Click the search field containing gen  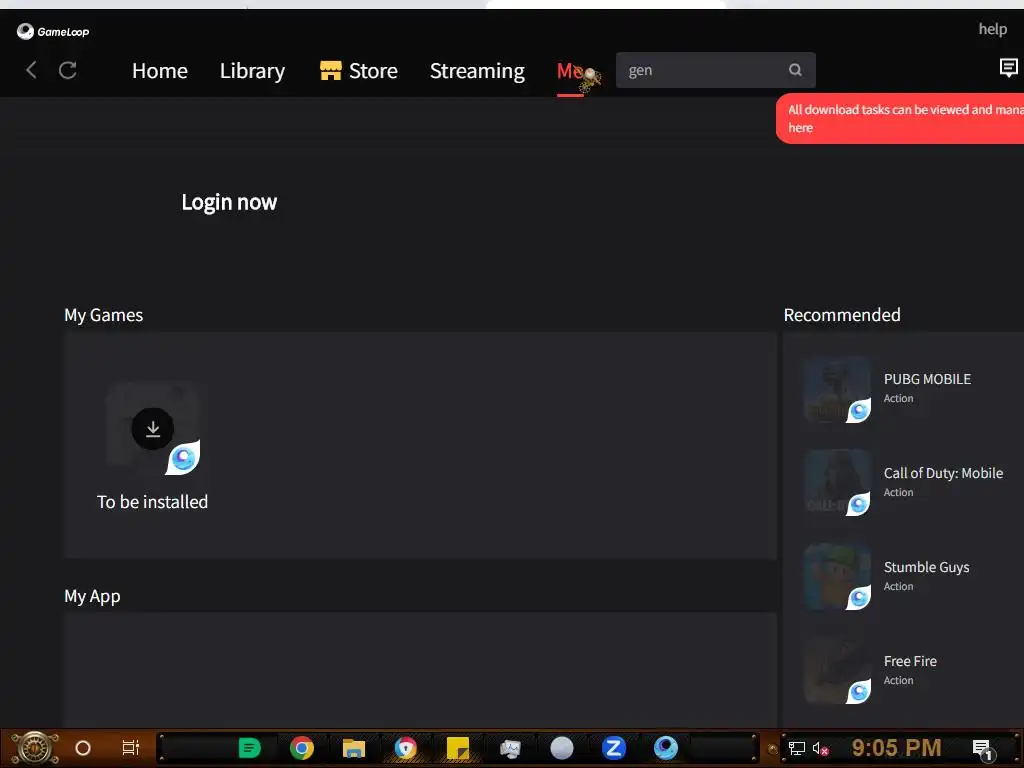tap(715, 70)
